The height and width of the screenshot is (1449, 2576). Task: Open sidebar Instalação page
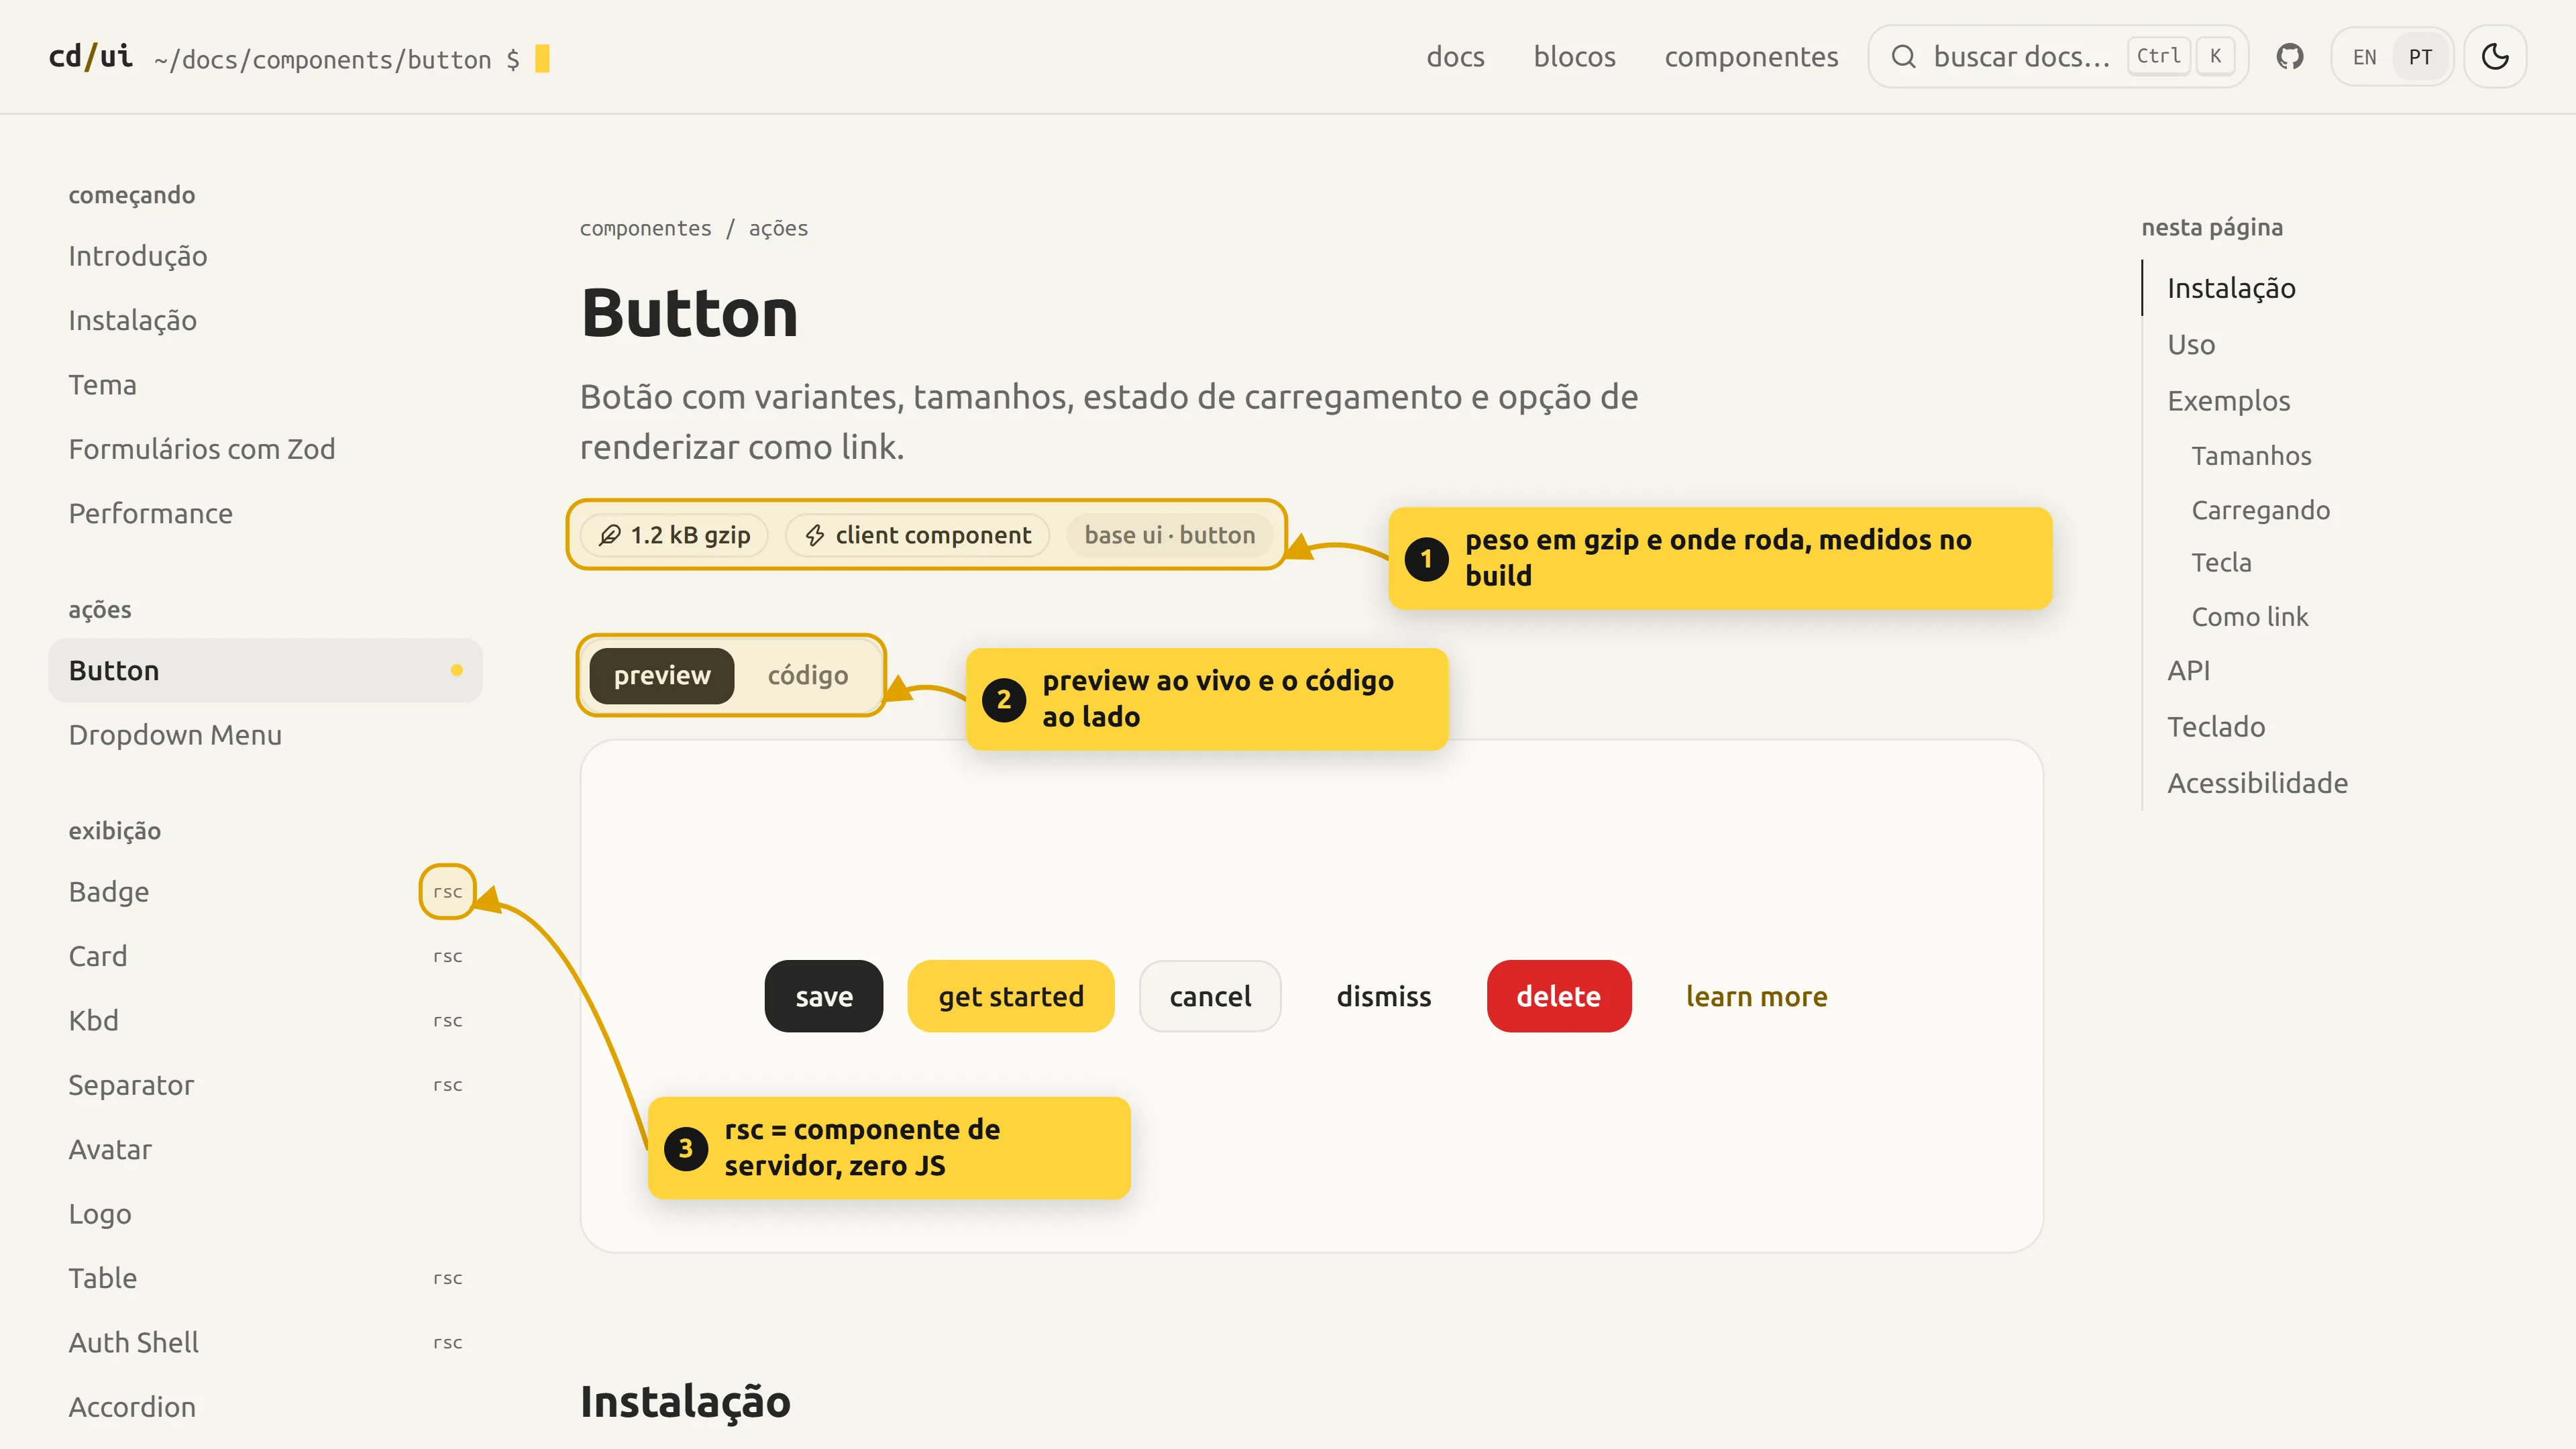265,320
